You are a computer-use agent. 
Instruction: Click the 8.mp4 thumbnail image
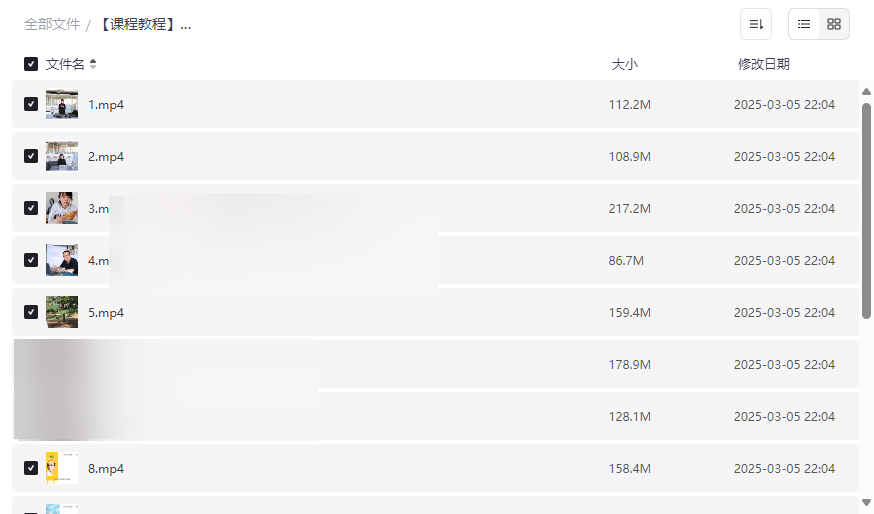click(x=62, y=468)
